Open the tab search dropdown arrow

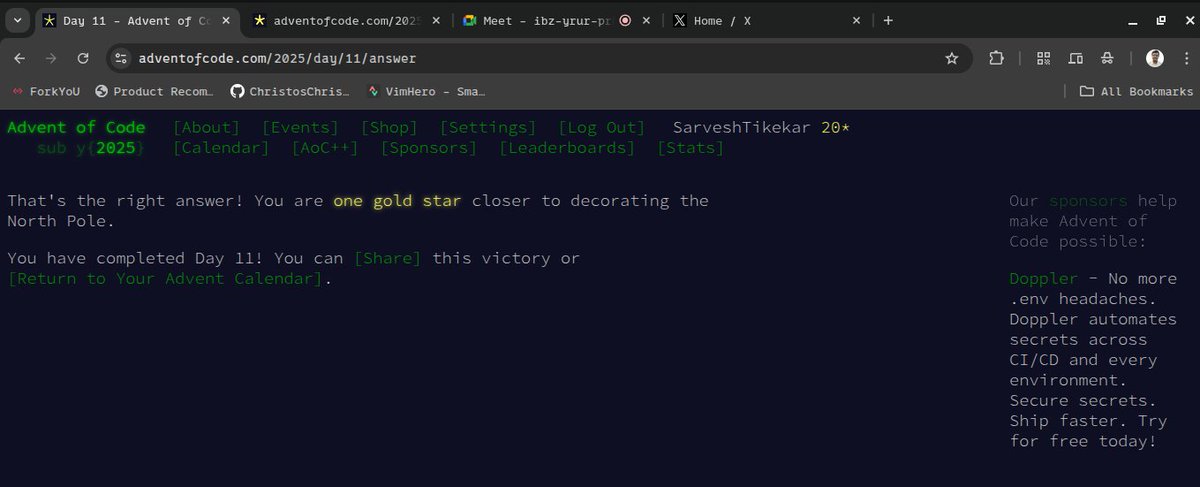[17, 20]
